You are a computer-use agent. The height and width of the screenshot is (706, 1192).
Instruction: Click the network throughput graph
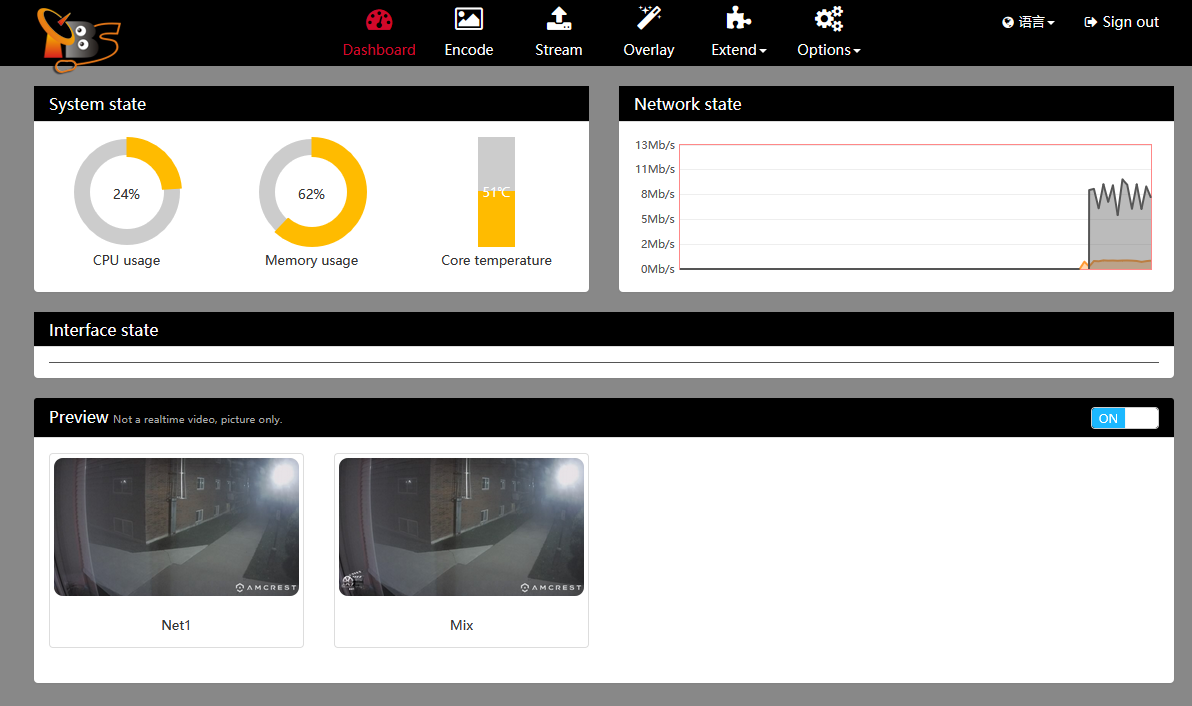point(915,207)
